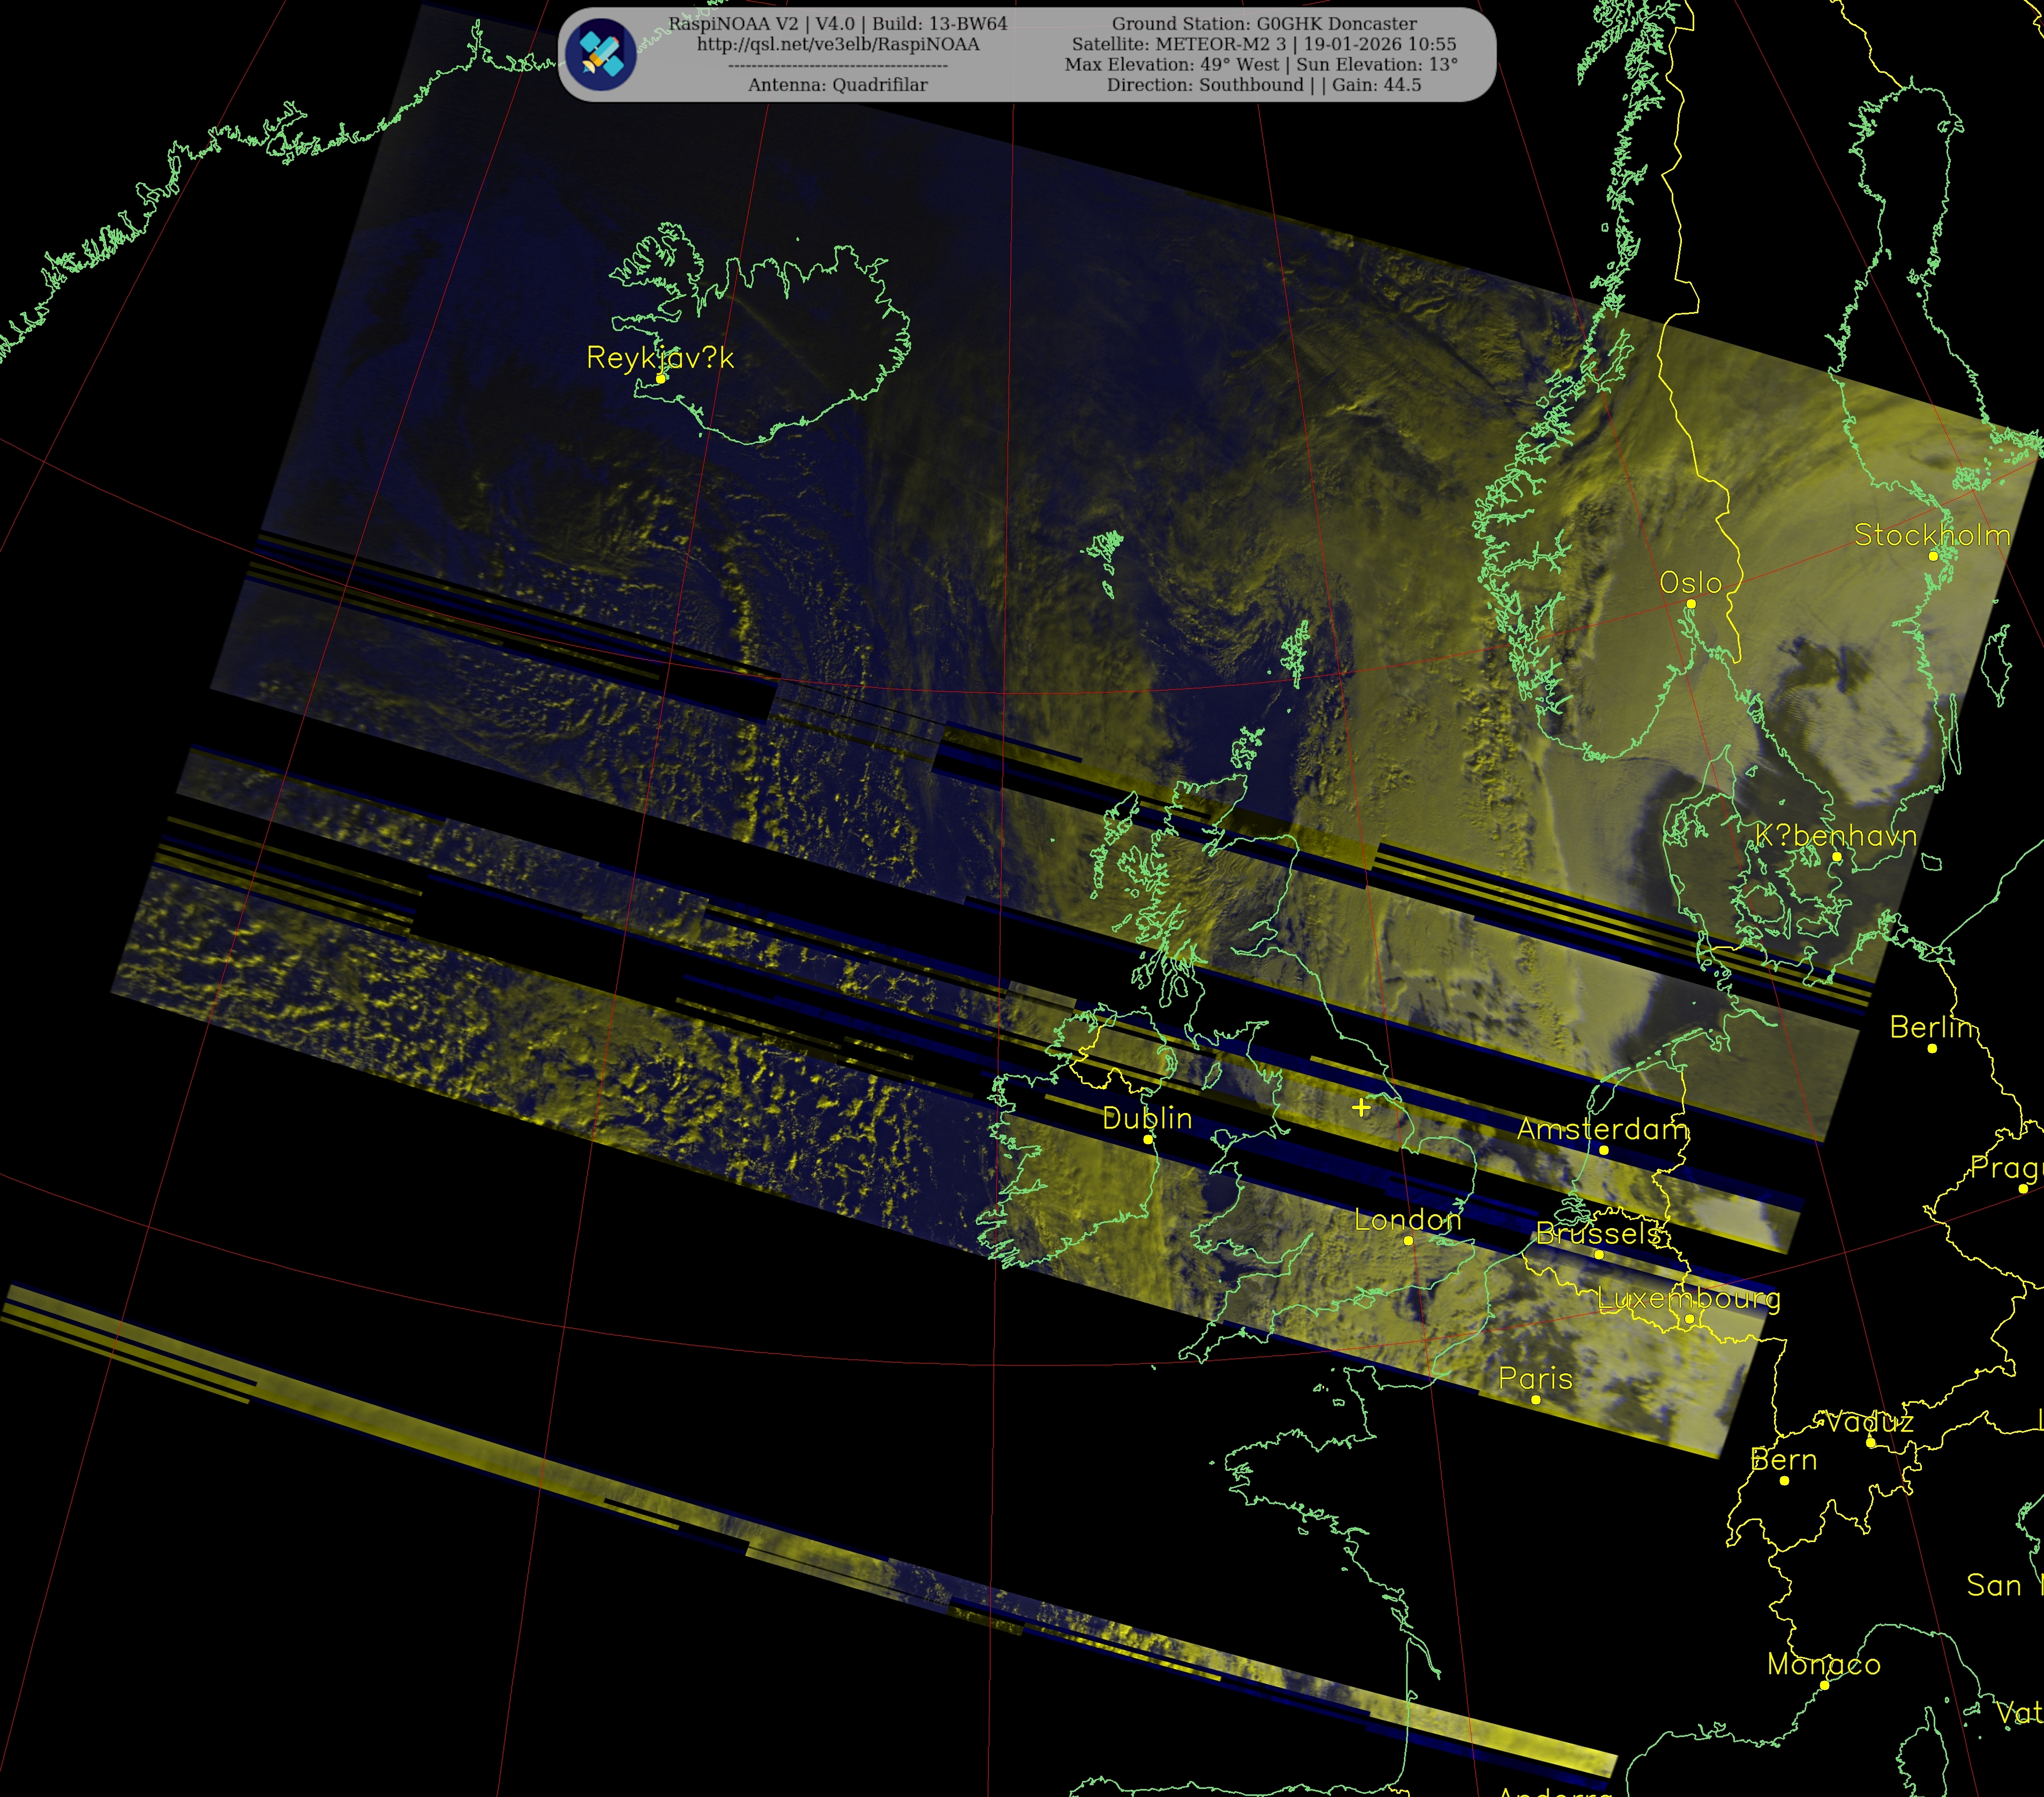2044x1797 pixels.
Task: Click the London city marker dot
Action: (1408, 1241)
